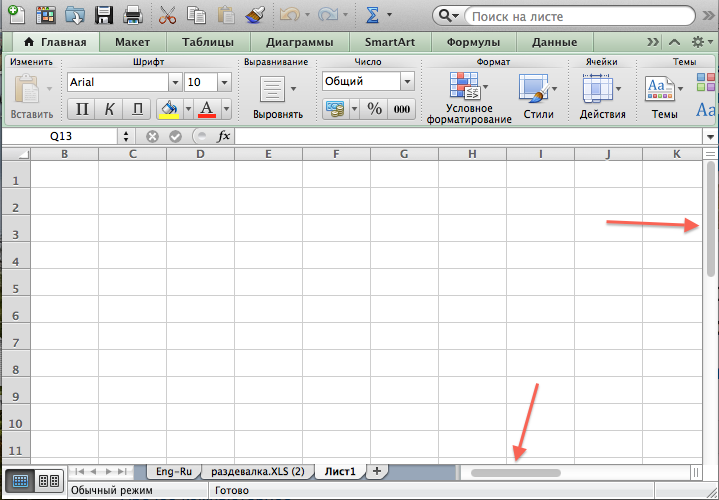Cut selection with the scissors icon
719x500 pixels.
167,16
